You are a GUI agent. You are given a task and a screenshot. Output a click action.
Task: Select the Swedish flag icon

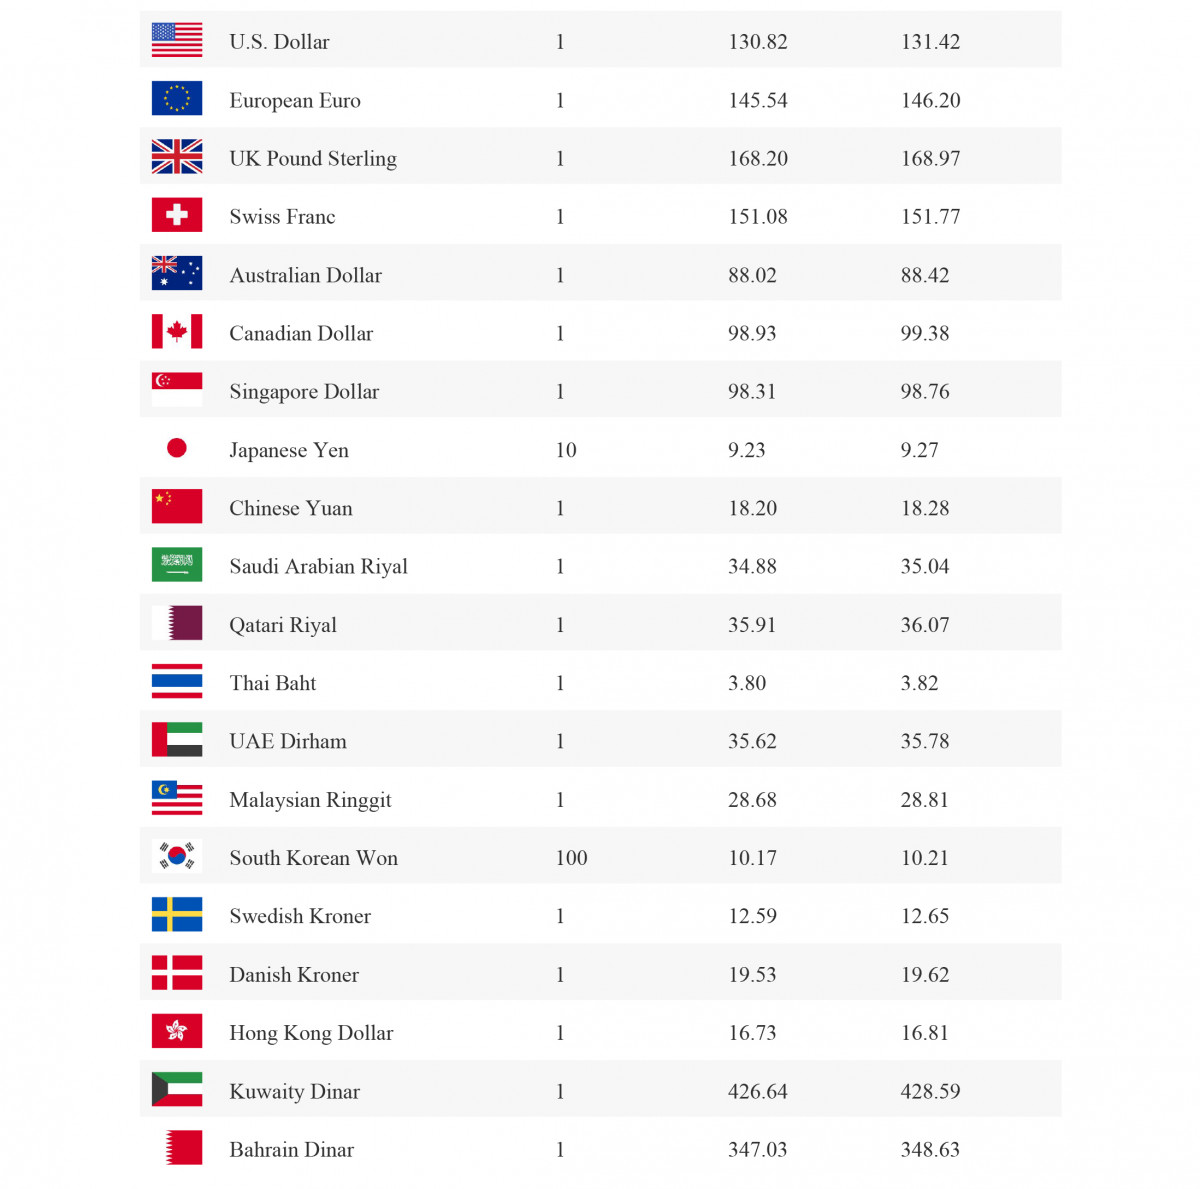177,914
